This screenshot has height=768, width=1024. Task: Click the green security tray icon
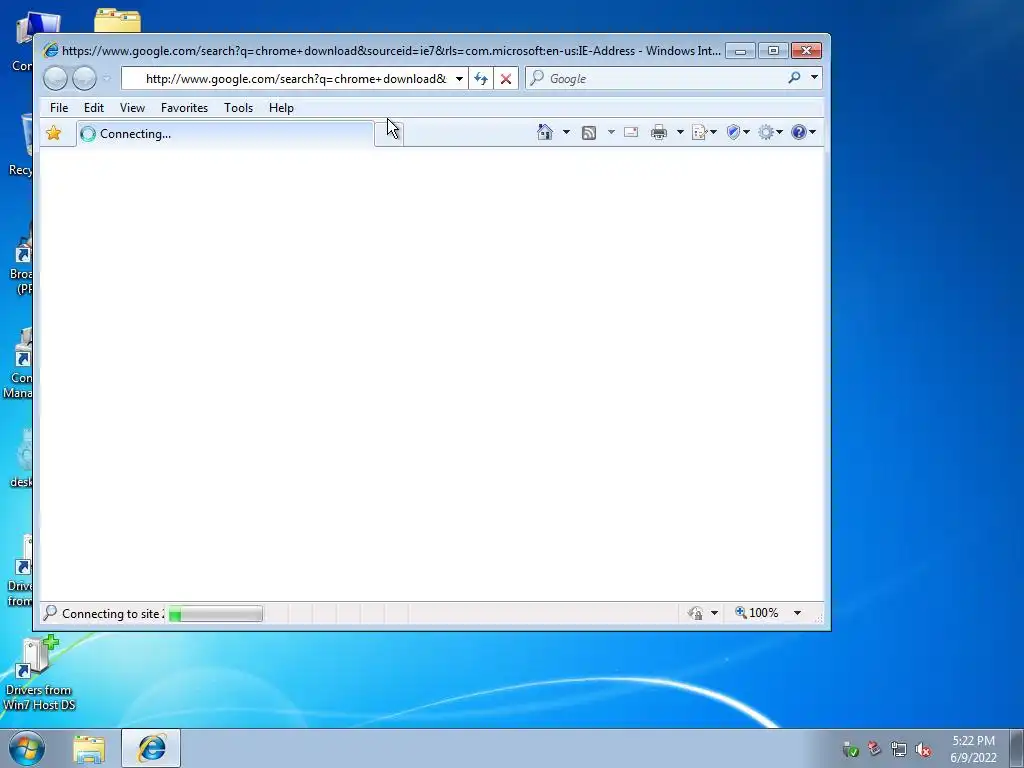click(x=850, y=750)
